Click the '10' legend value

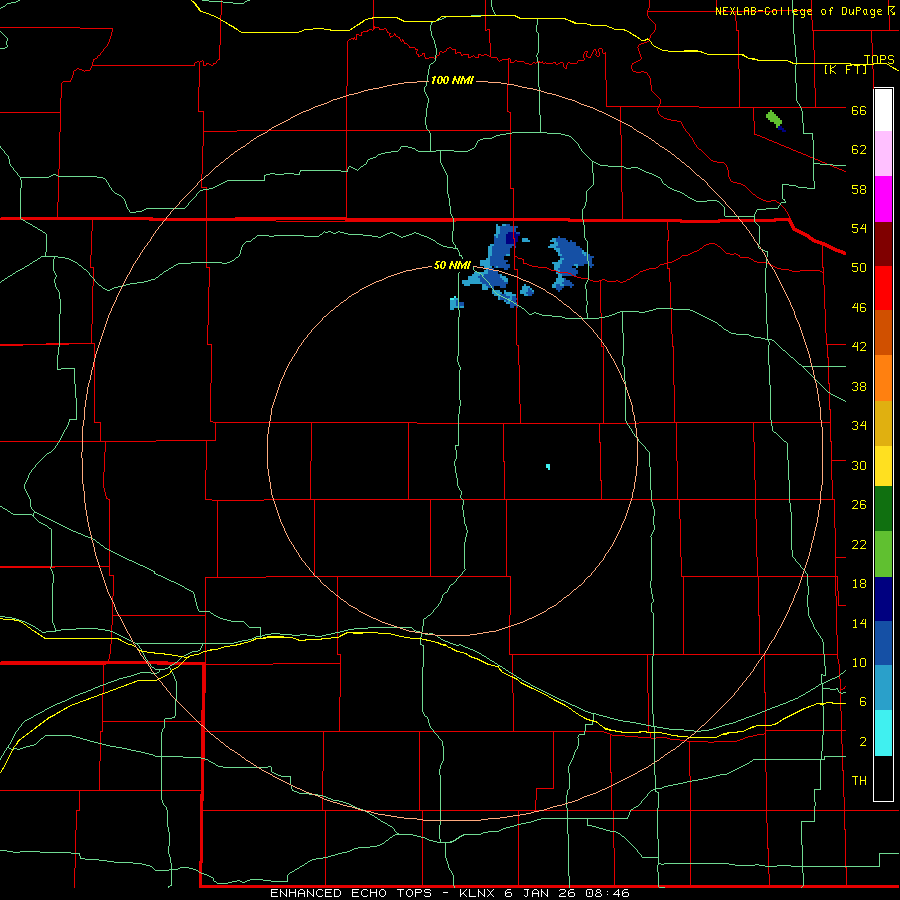tap(859, 663)
